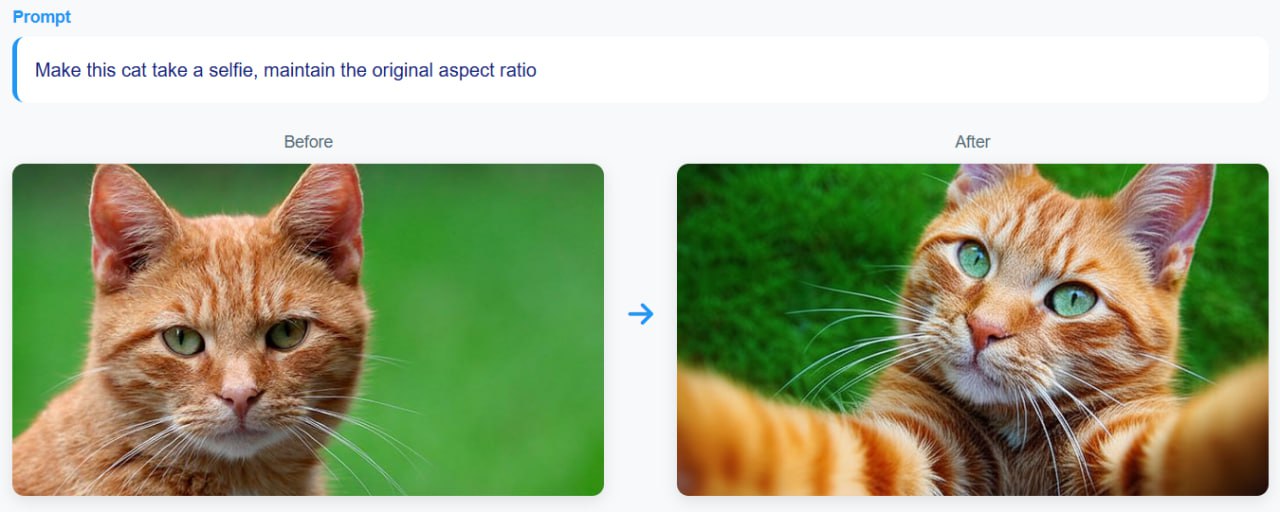1280x512 pixels.
Task: Select the After label above the right image
Action: click(972, 142)
